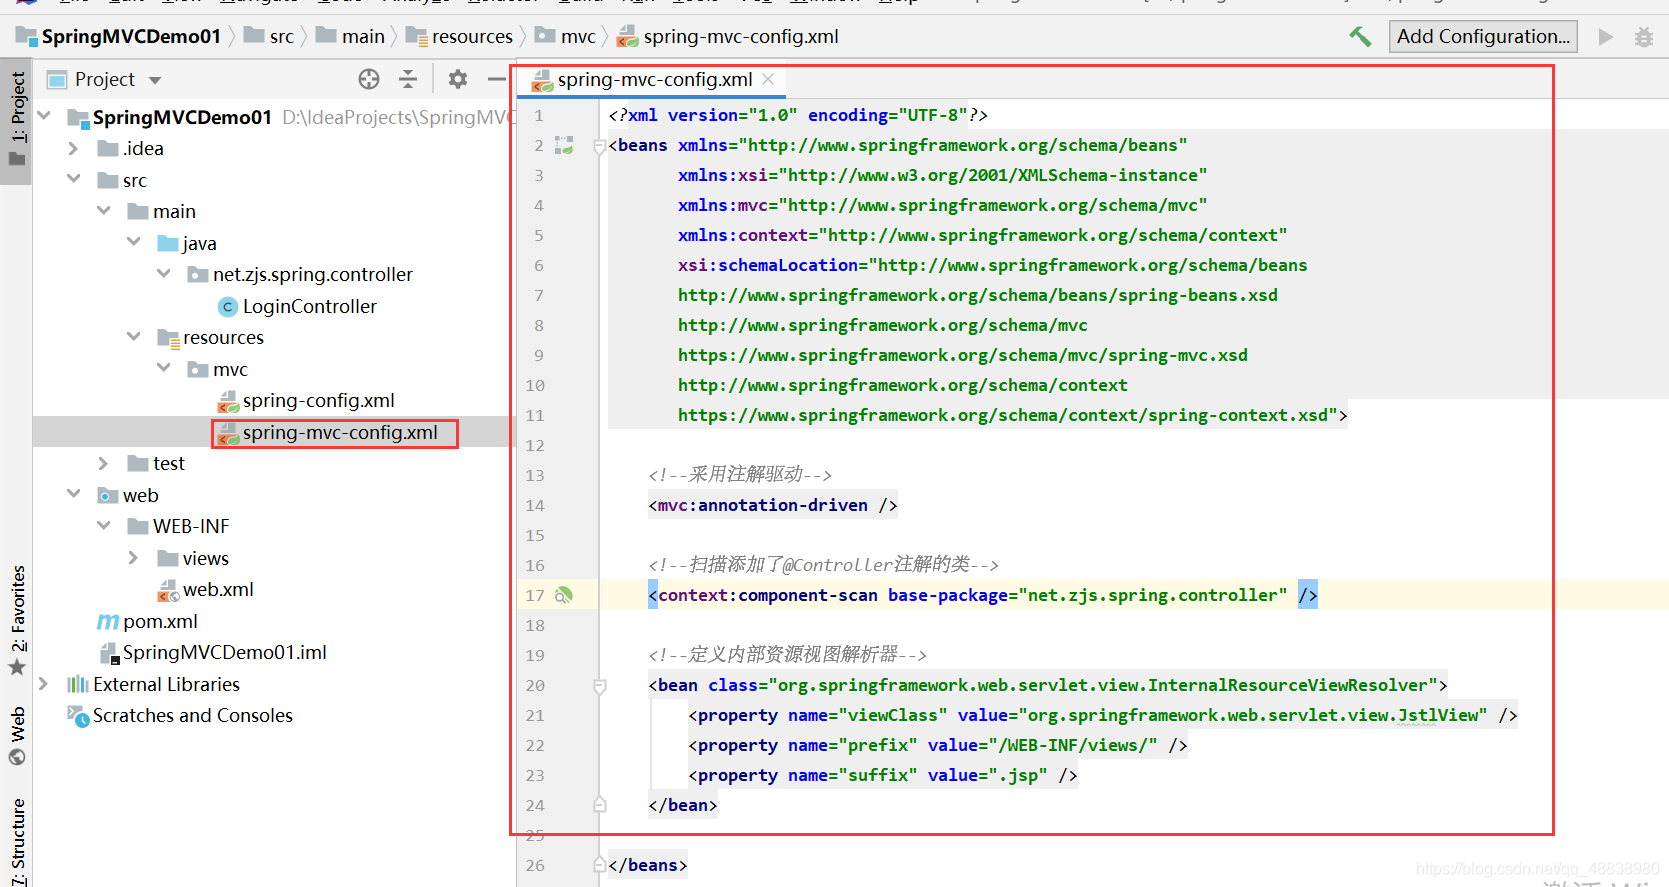The height and width of the screenshot is (887, 1669).
Task: Click the Spring gutter icon on line 17
Action: pos(564,595)
